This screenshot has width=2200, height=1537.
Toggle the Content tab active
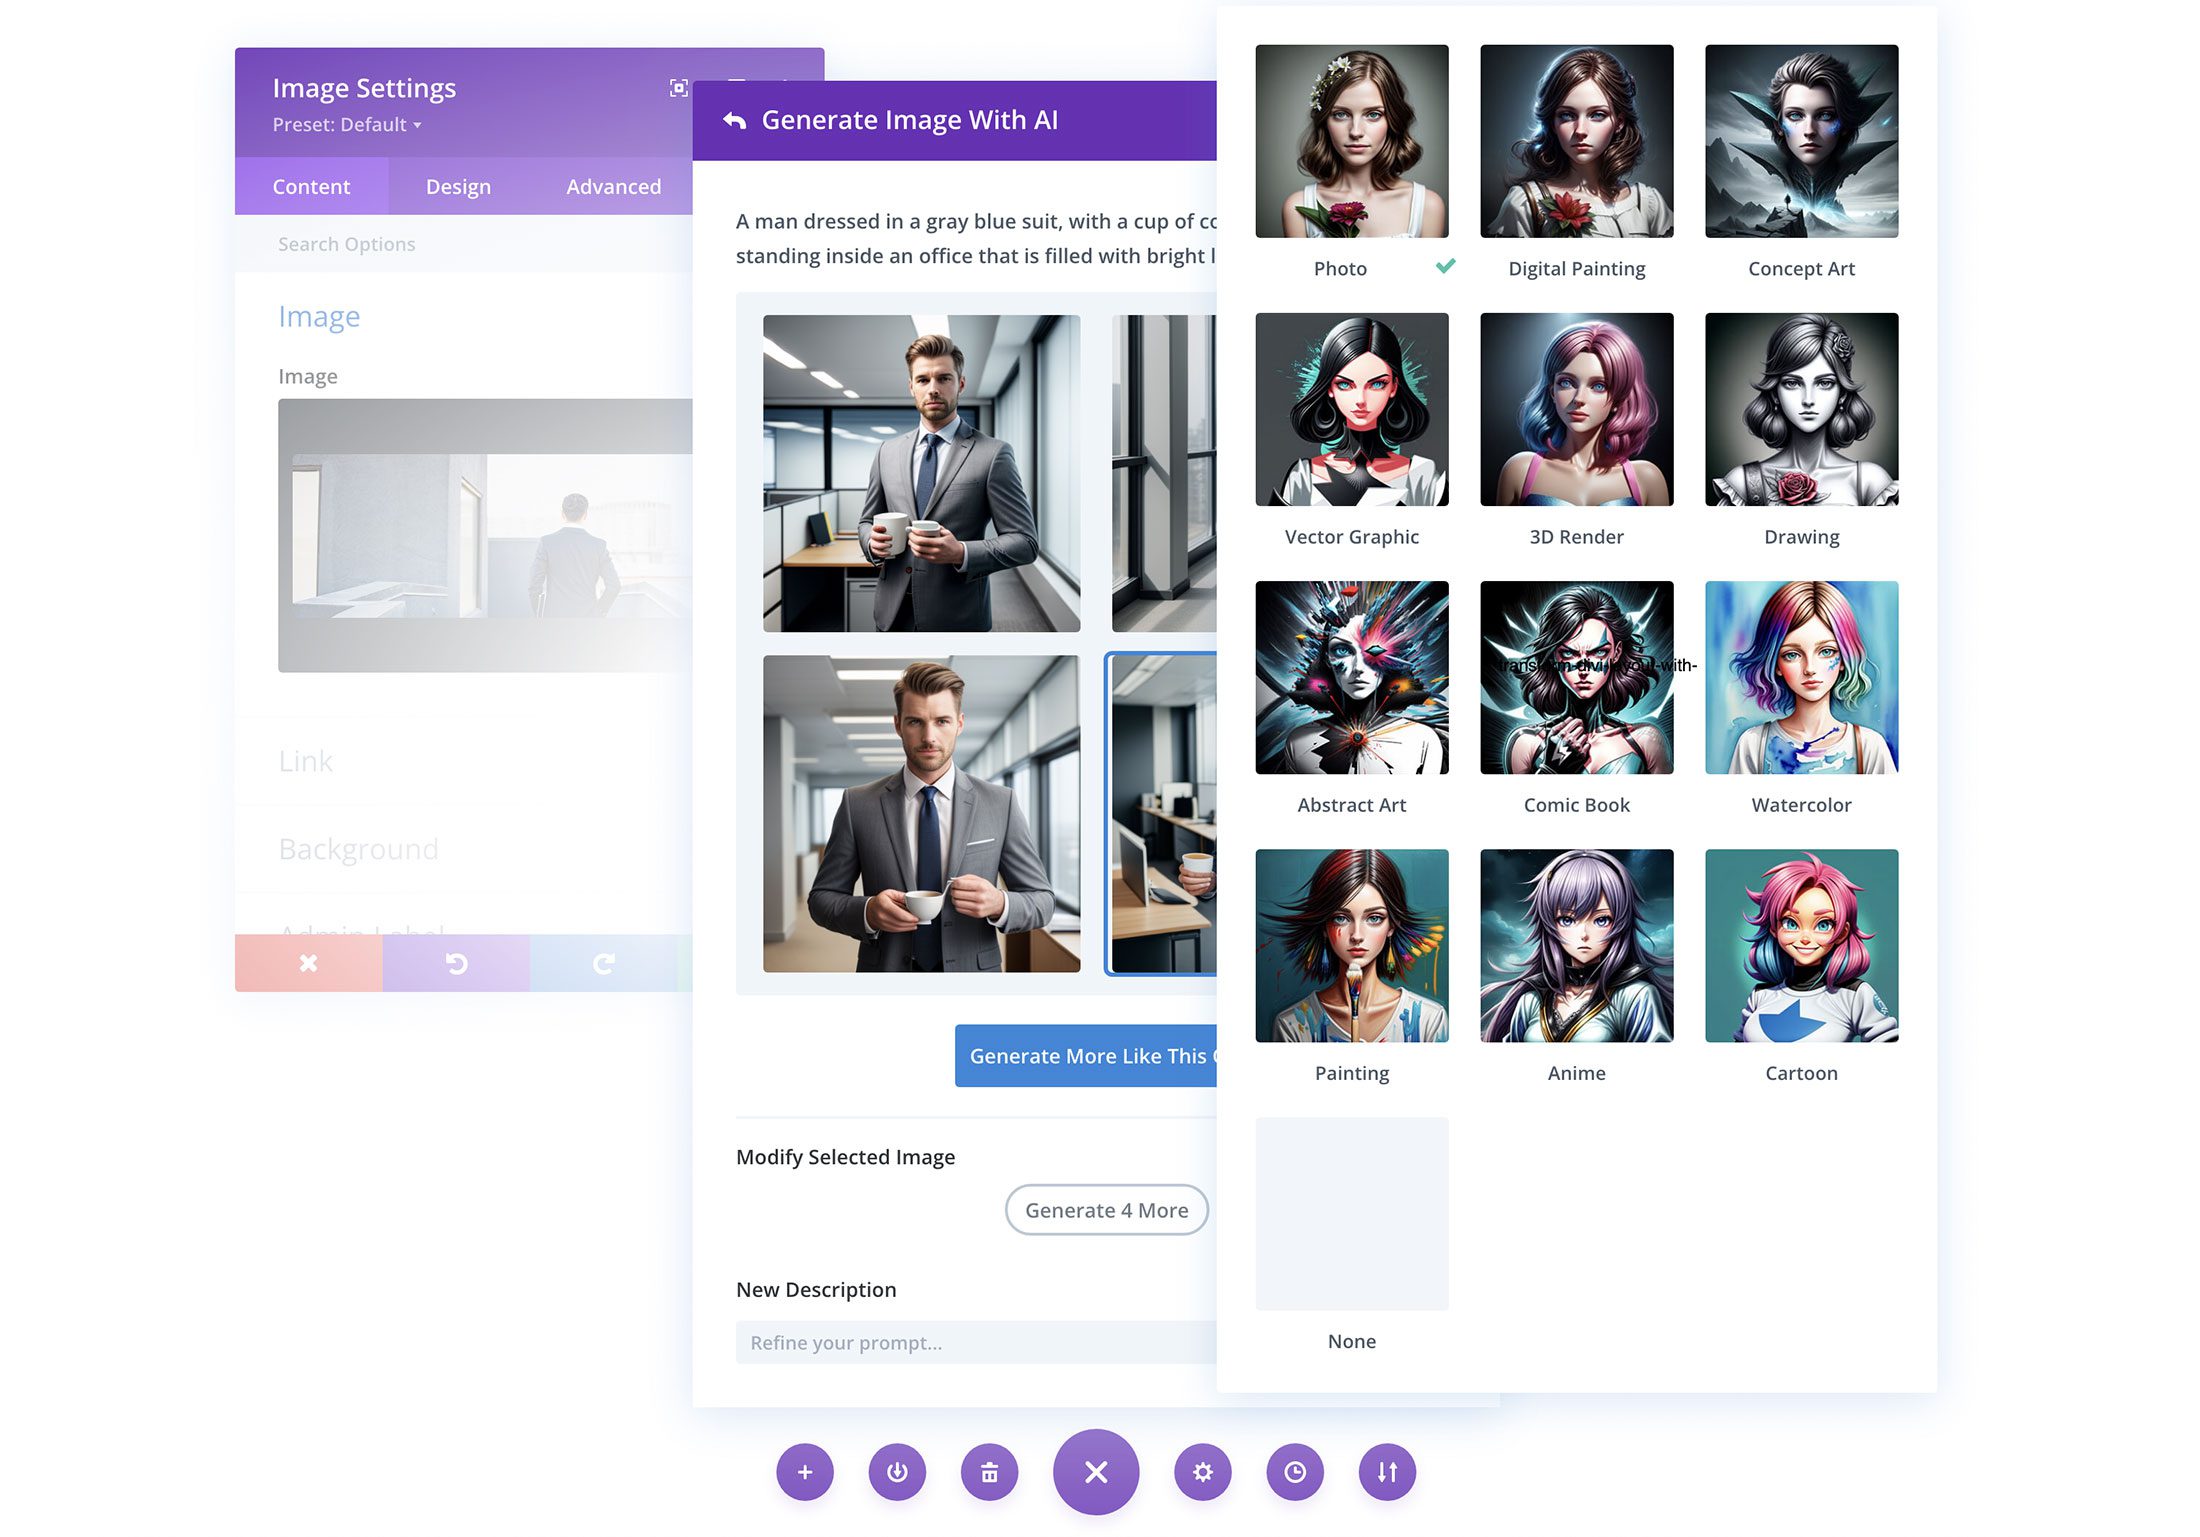(x=311, y=186)
